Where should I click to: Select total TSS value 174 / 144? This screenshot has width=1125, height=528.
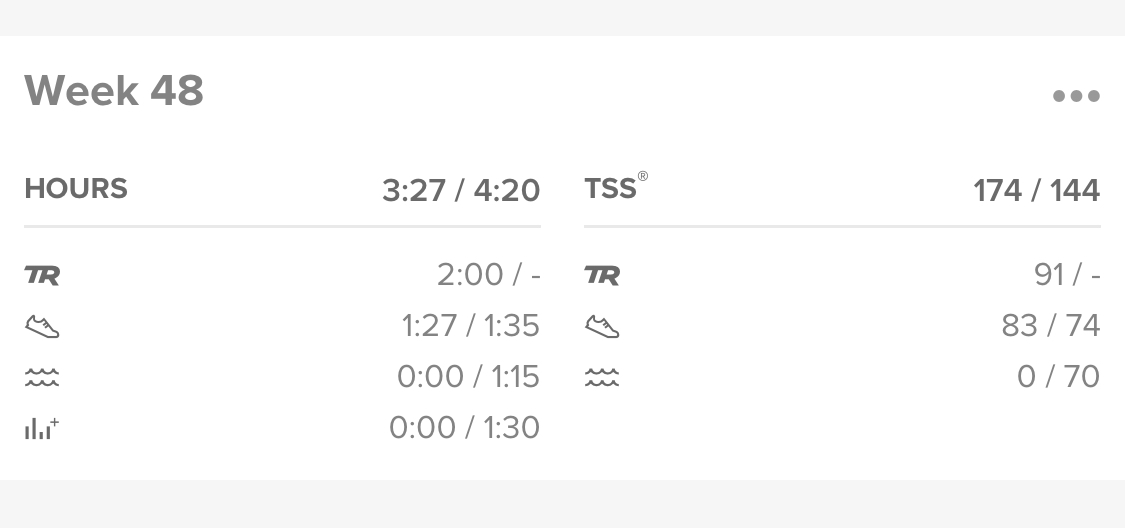[1037, 191]
